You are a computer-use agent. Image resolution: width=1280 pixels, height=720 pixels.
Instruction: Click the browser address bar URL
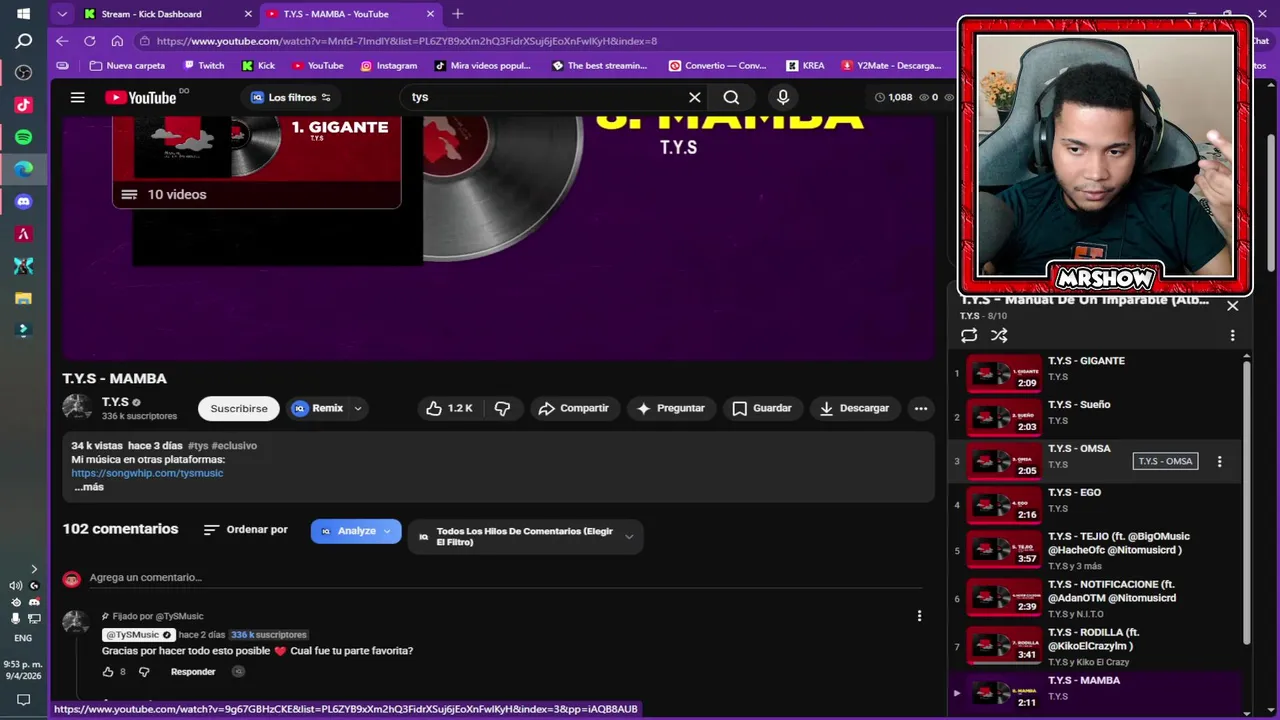pos(407,41)
